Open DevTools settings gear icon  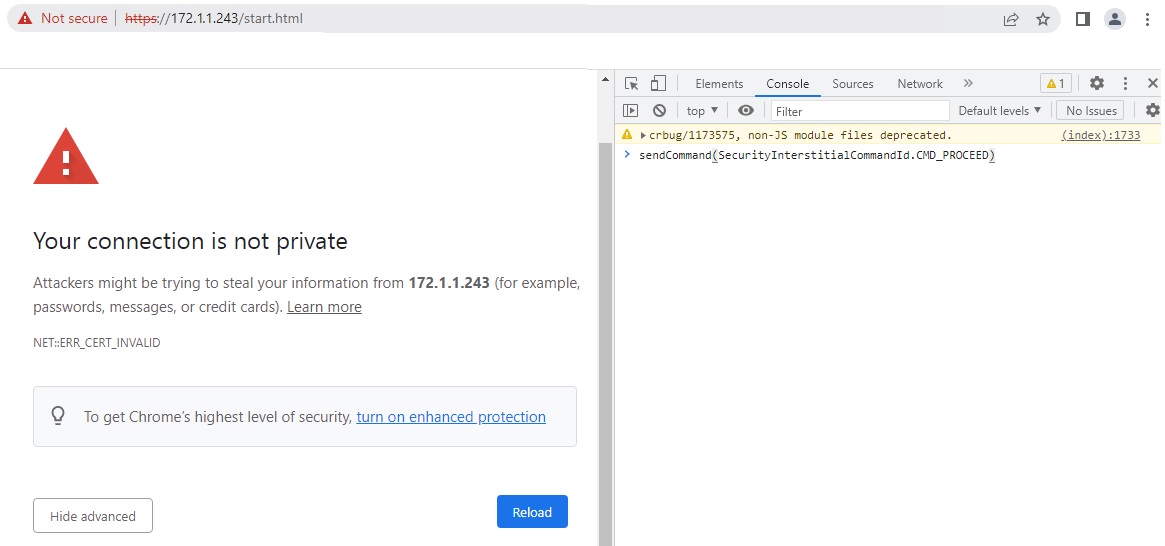pos(1097,84)
